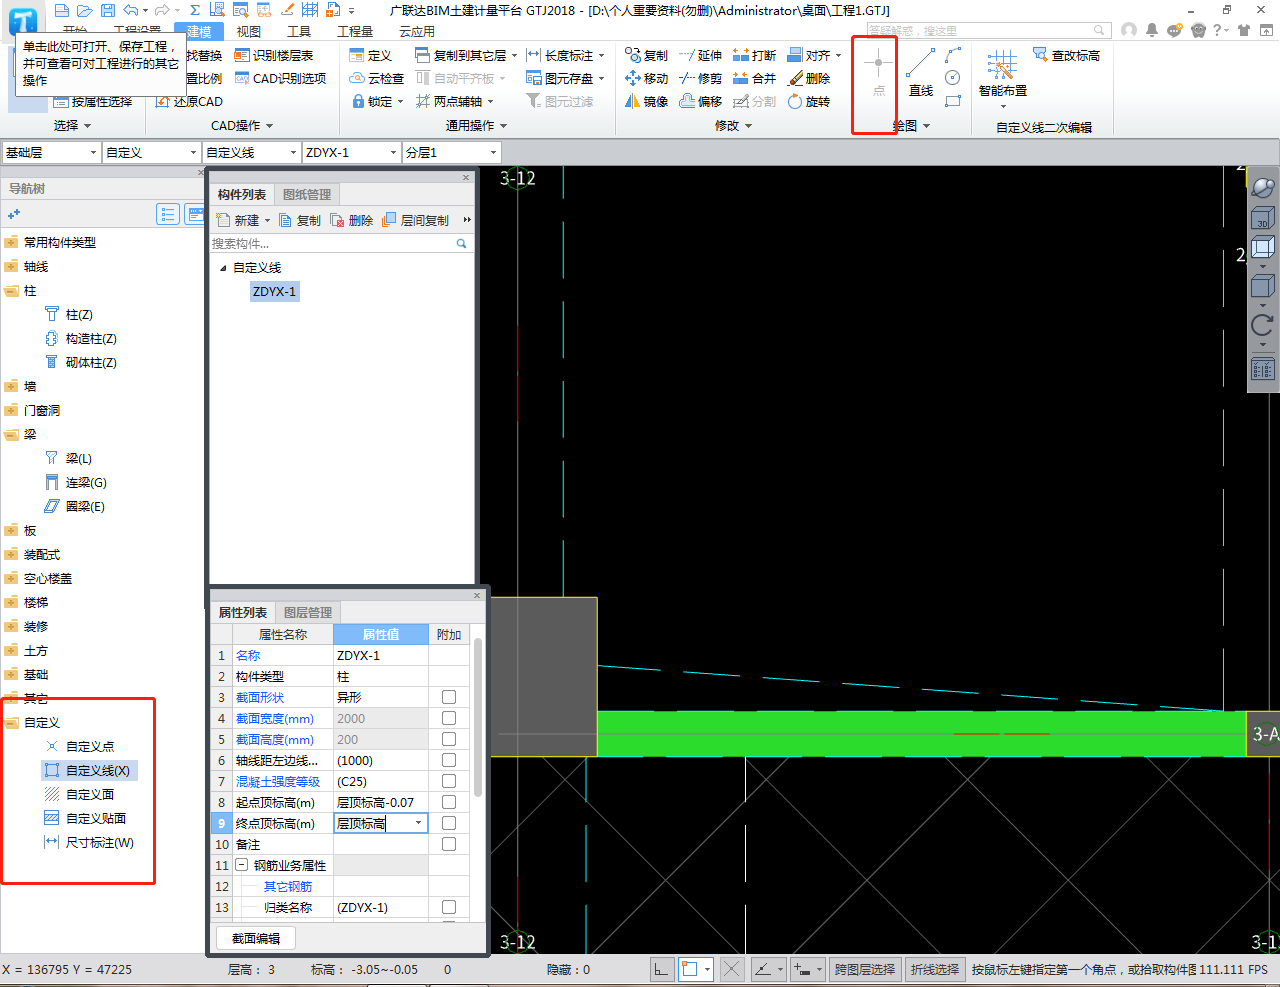Click 层间复制 in component list toolbar

point(416,220)
